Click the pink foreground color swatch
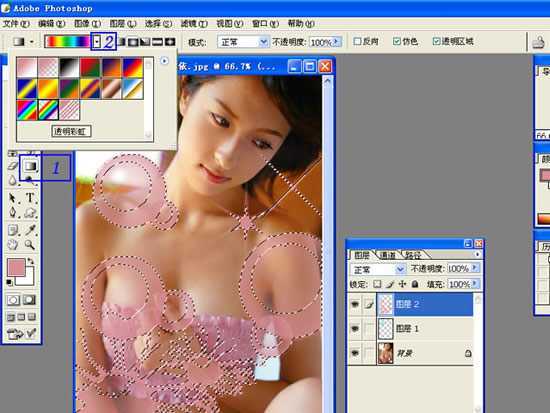Image resolution: width=550 pixels, height=413 pixels. pos(16,267)
